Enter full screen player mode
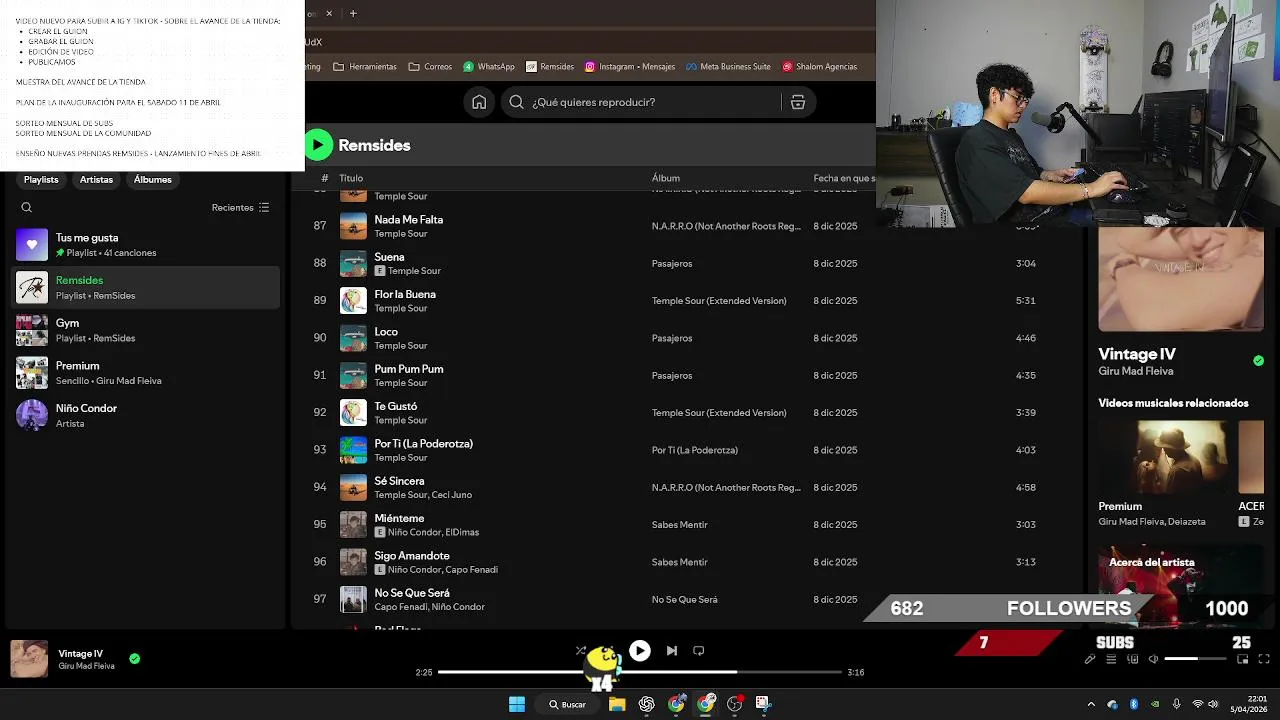Viewport: 1280px width, 720px height. (1264, 659)
